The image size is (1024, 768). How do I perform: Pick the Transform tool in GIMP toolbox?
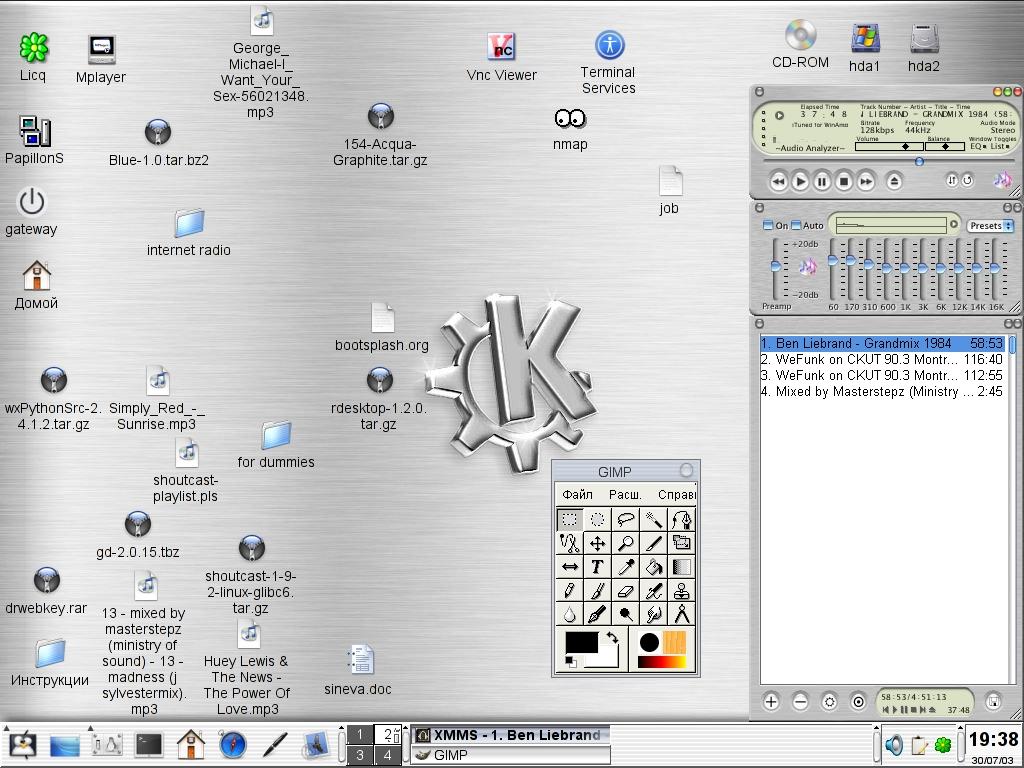pyautogui.click(x=682, y=543)
